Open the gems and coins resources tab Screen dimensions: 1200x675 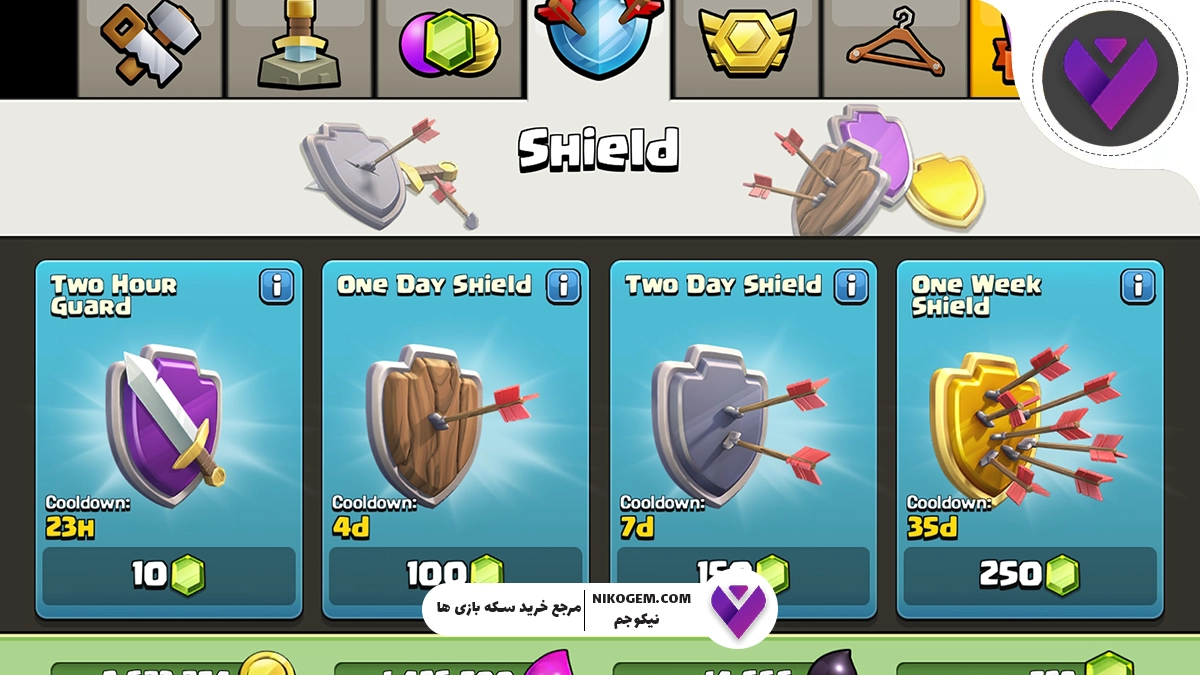pos(449,47)
